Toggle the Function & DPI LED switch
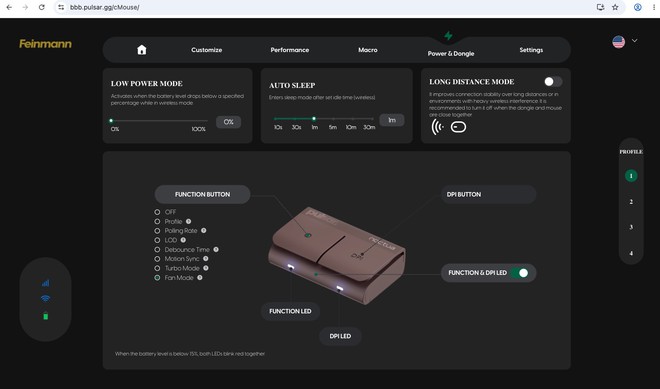 point(520,273)
